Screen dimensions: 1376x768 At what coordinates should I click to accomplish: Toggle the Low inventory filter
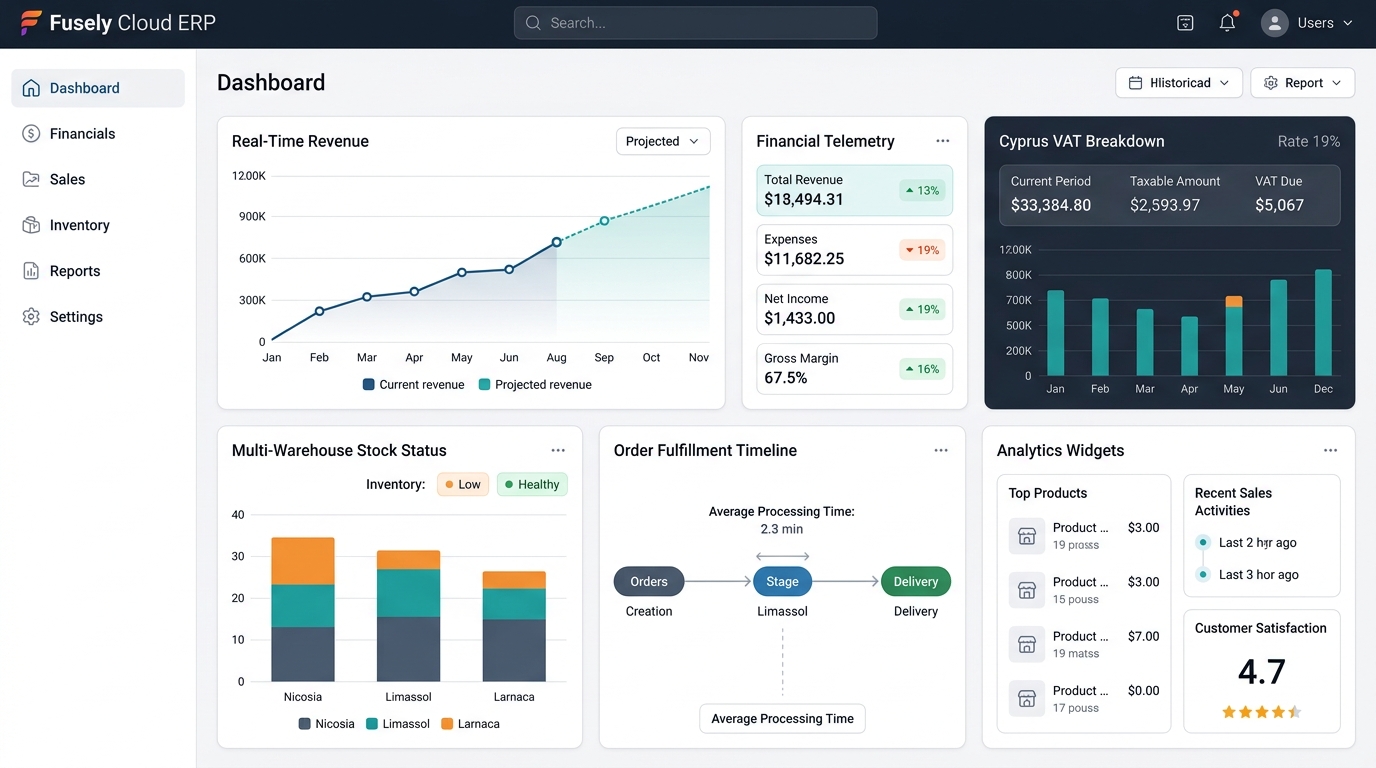click(x=464, y=485)
